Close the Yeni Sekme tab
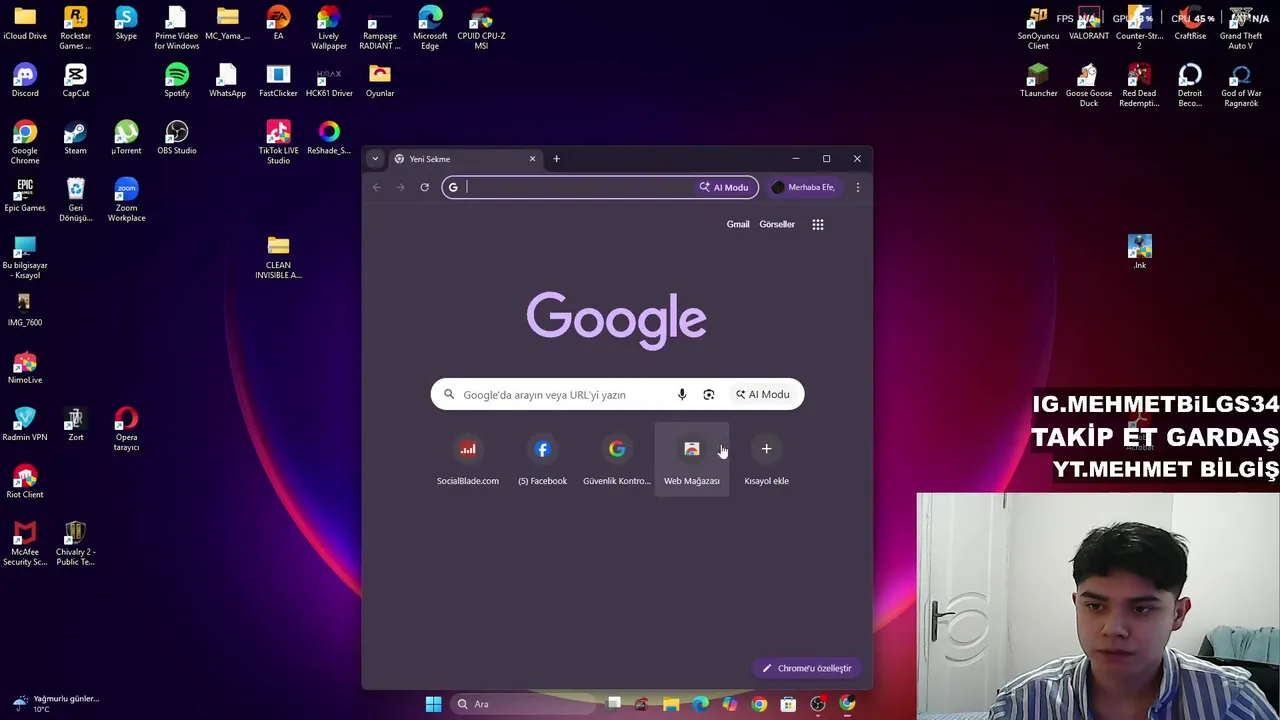Viewport: 1280px width, 720px height. (532, 159)
